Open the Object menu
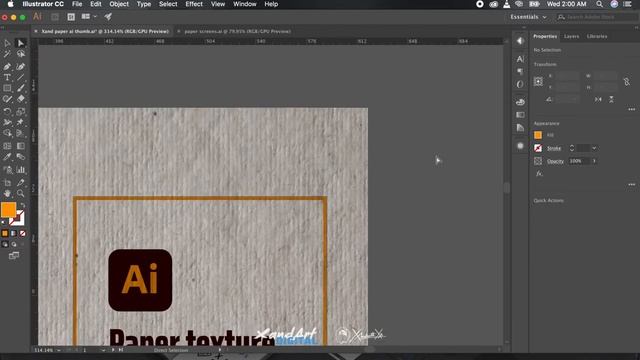Image resolution: width=640 pixels, height=360 pixels. [119, 4]
